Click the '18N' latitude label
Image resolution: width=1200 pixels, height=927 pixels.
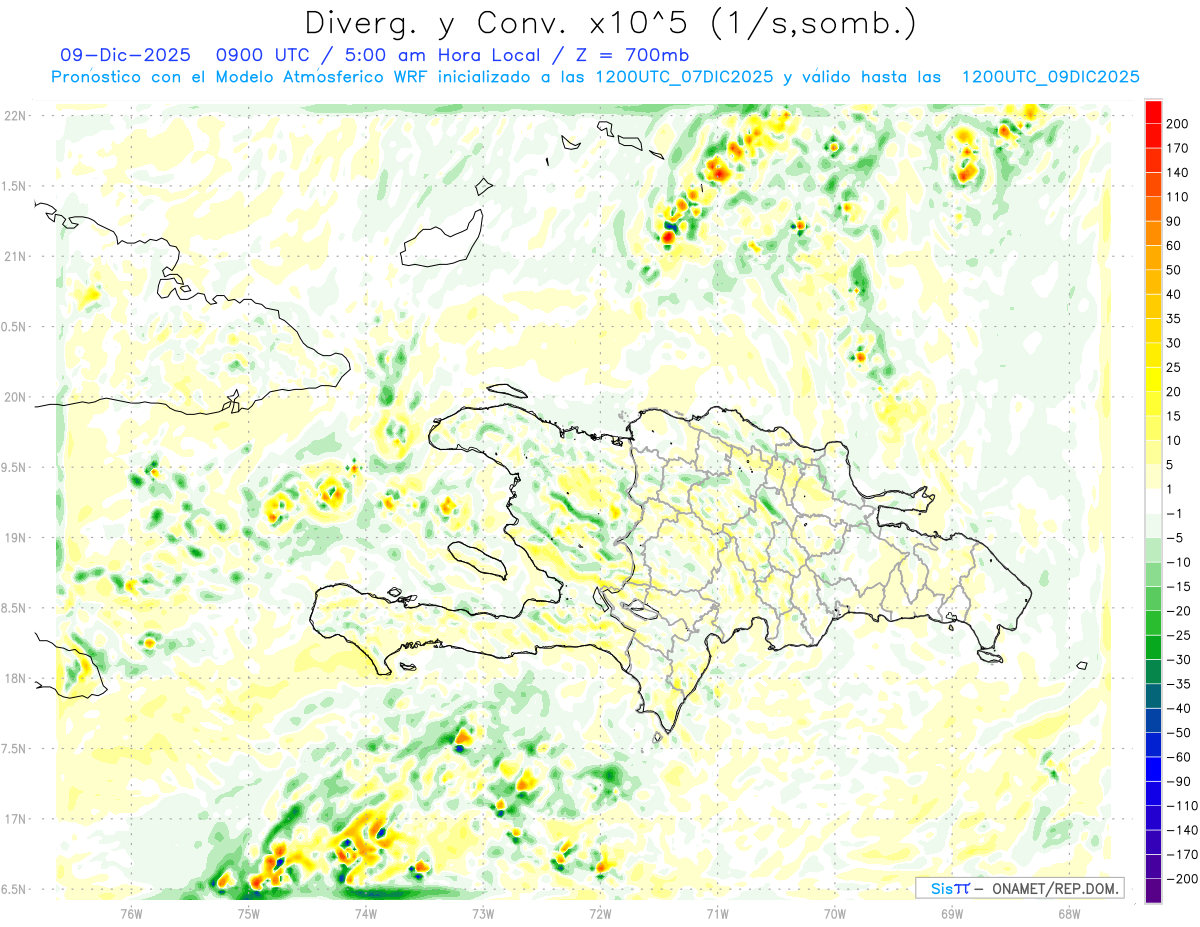(x=16, y=678)
